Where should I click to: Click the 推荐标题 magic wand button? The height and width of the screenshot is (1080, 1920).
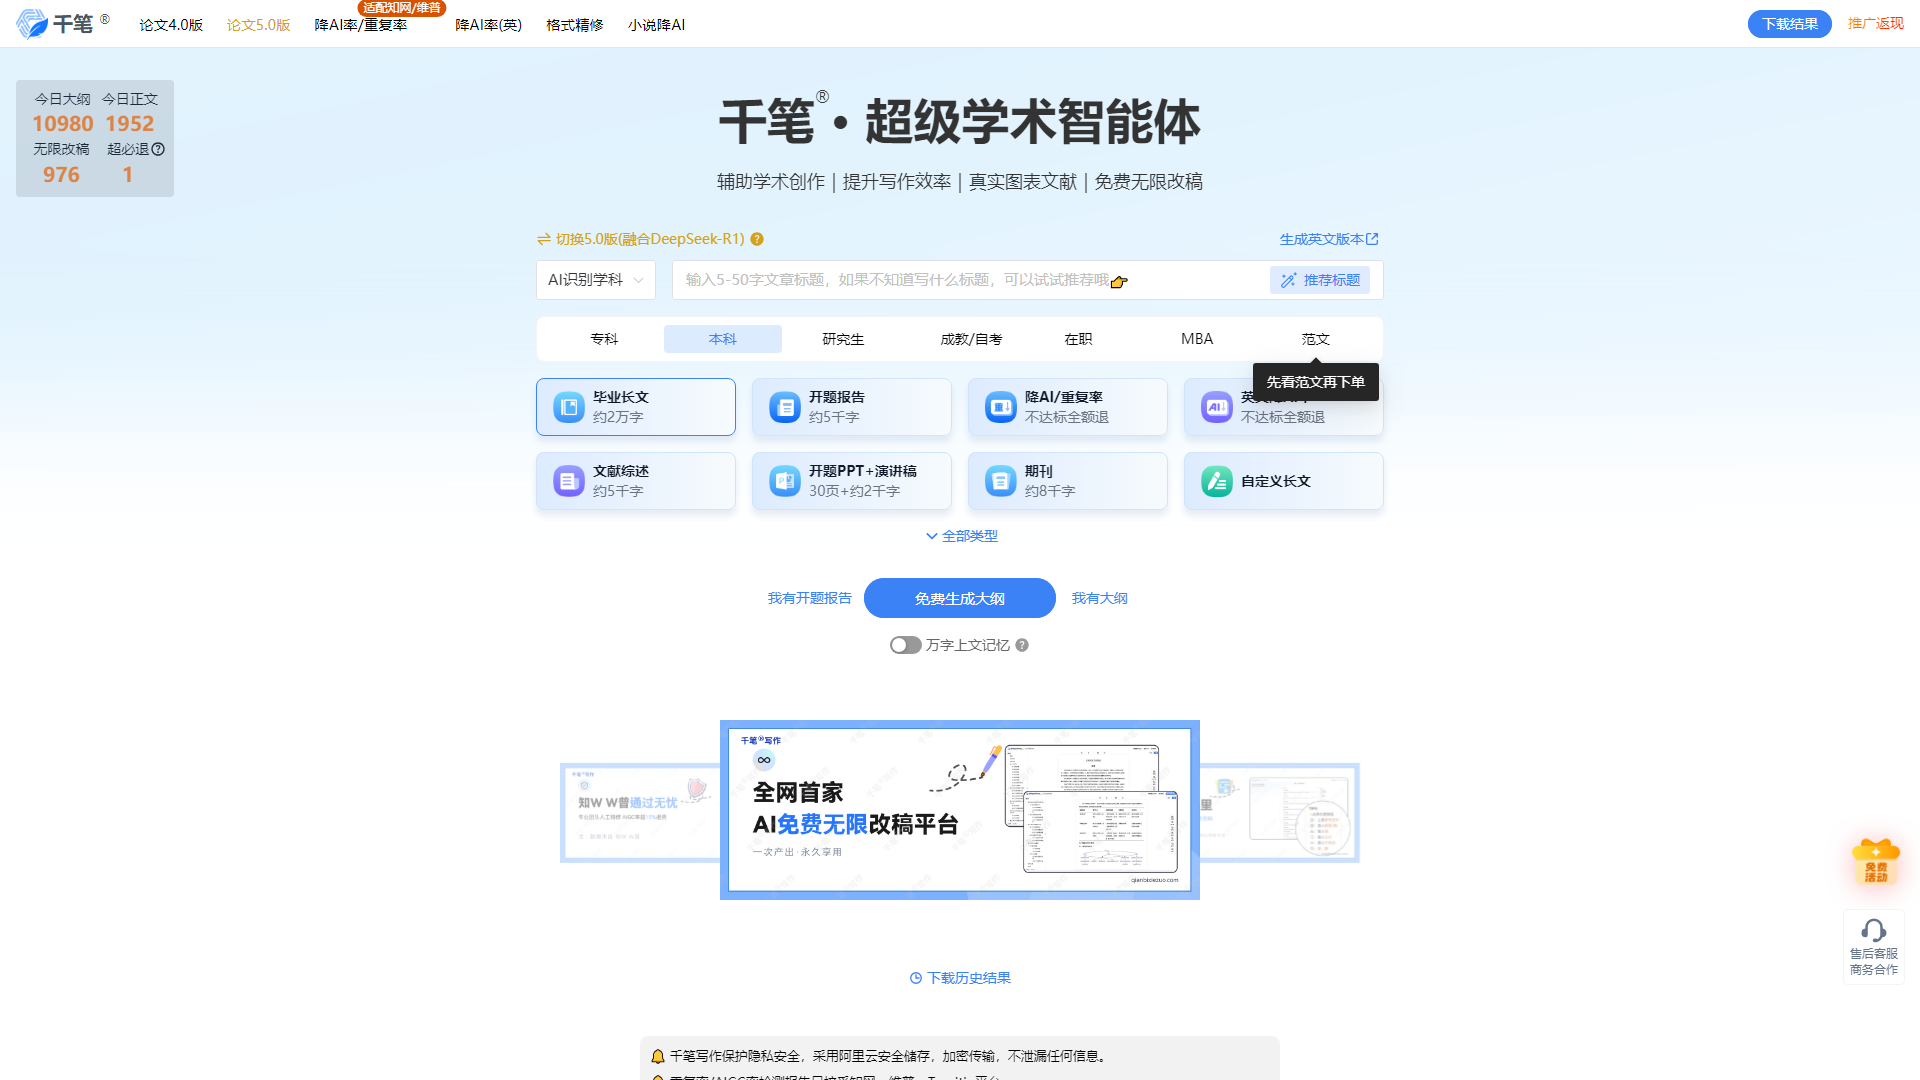1320,280
